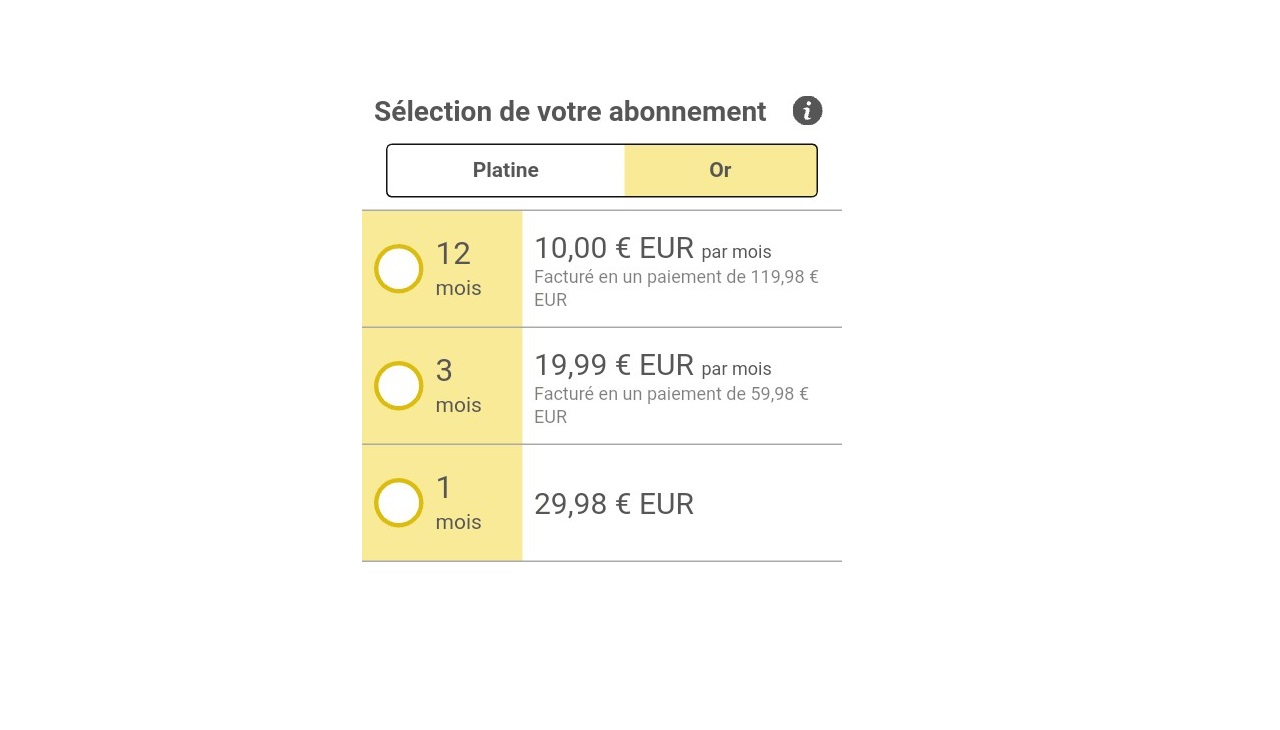Click "par mois" beside 10,00 € EUR
Viewport: 1280px width, 730px height.
pos(736,252)
